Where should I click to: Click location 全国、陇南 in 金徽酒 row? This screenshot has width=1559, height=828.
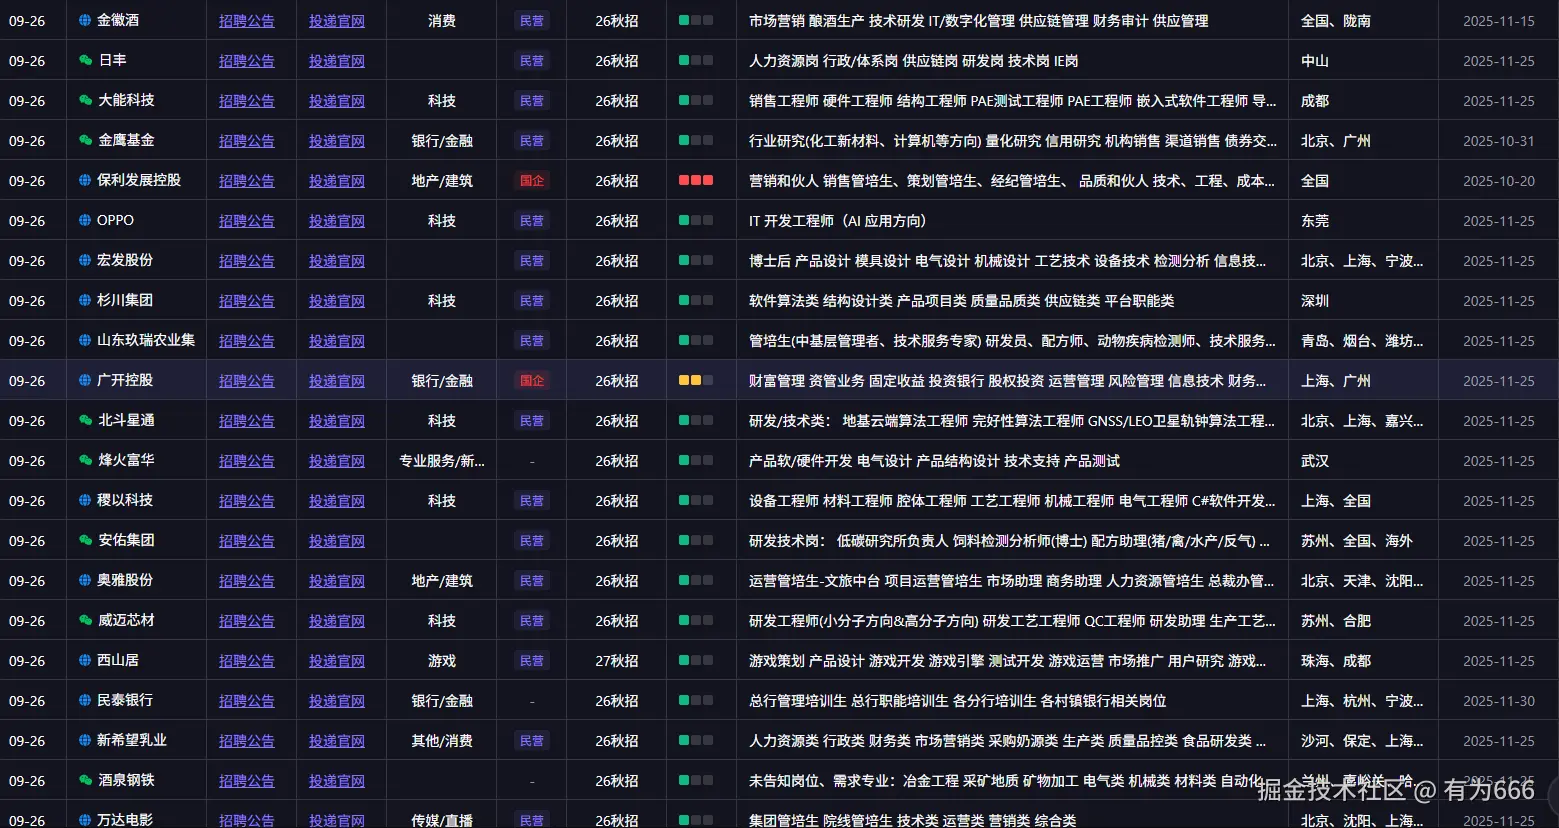click(x=1336, y=21)
